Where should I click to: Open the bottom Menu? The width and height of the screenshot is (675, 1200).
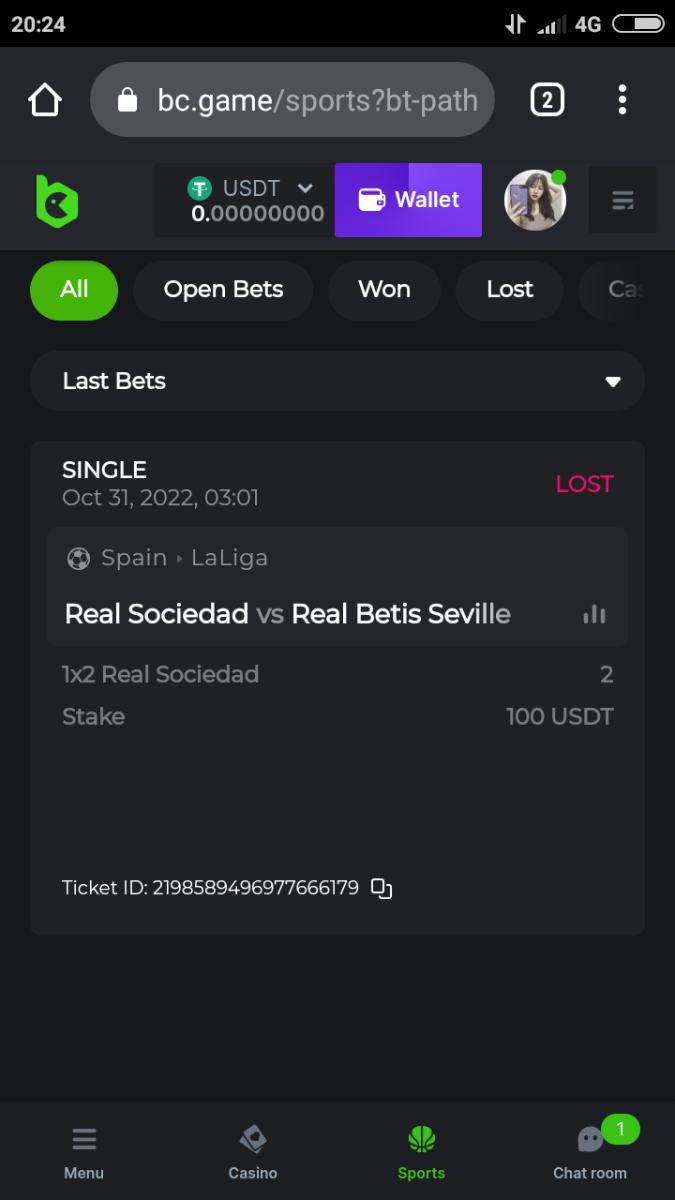[84, 1152]
